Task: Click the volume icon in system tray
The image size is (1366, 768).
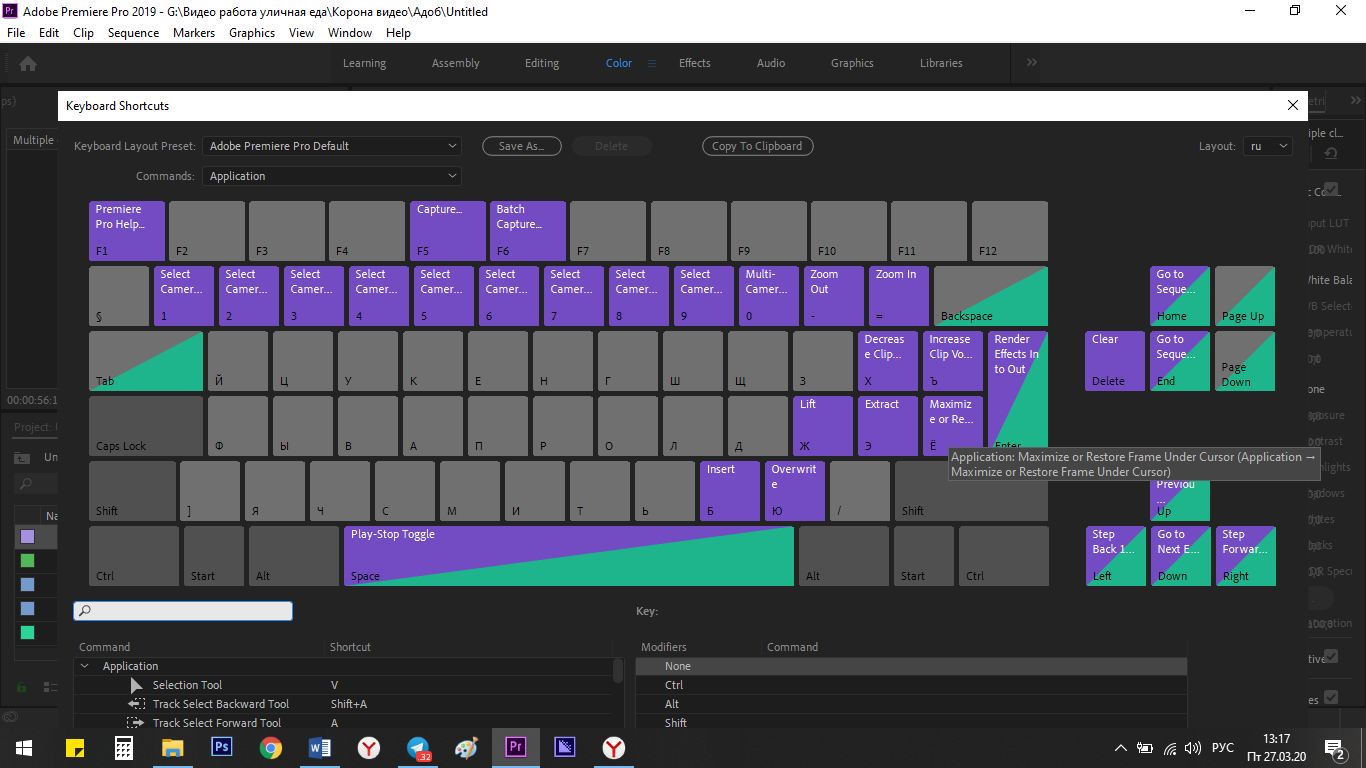Action: point(1192,748)
